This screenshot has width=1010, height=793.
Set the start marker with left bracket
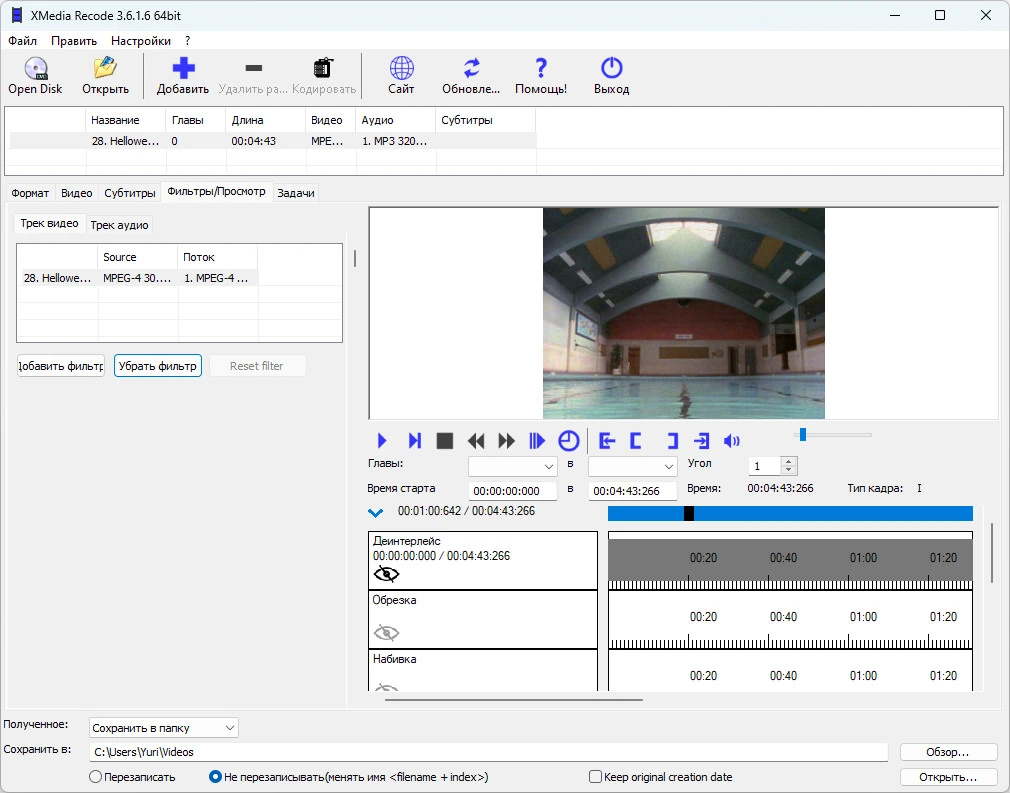[636, 441]
